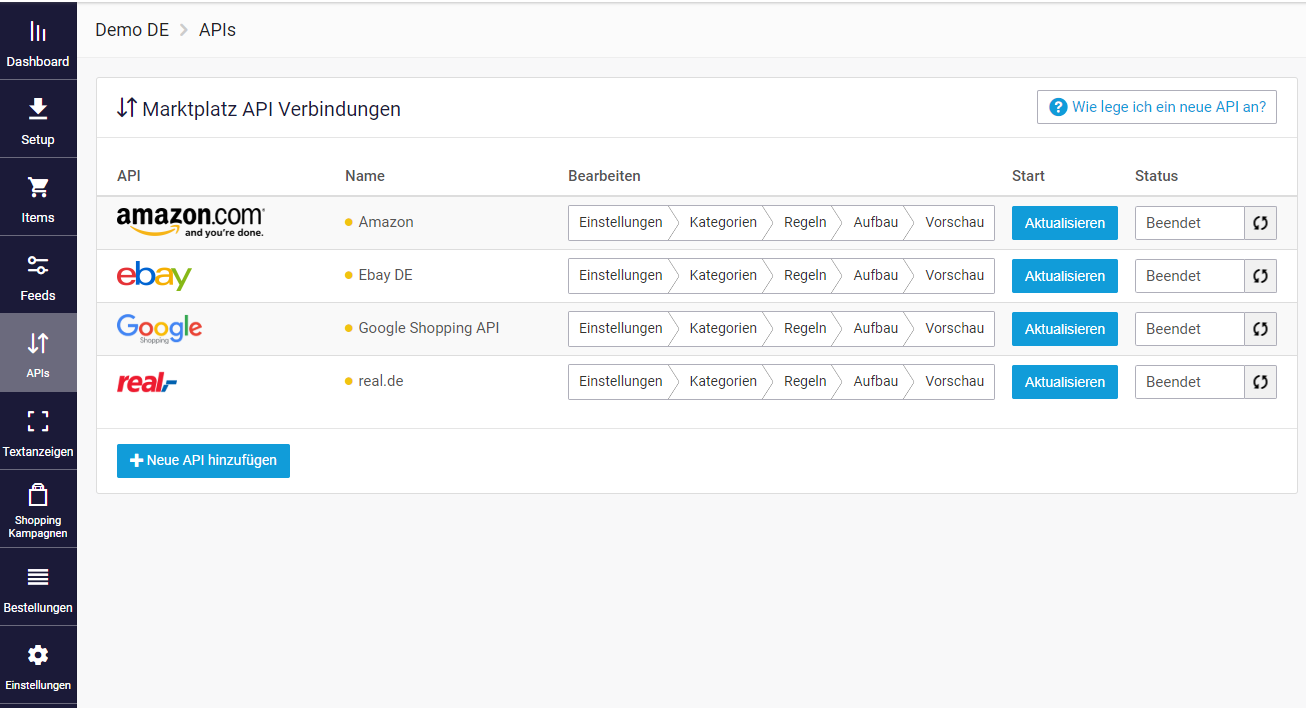Open Vorschau step for Amazon
This screenshot has height=708, width=1306.
[x=954, y=223]
